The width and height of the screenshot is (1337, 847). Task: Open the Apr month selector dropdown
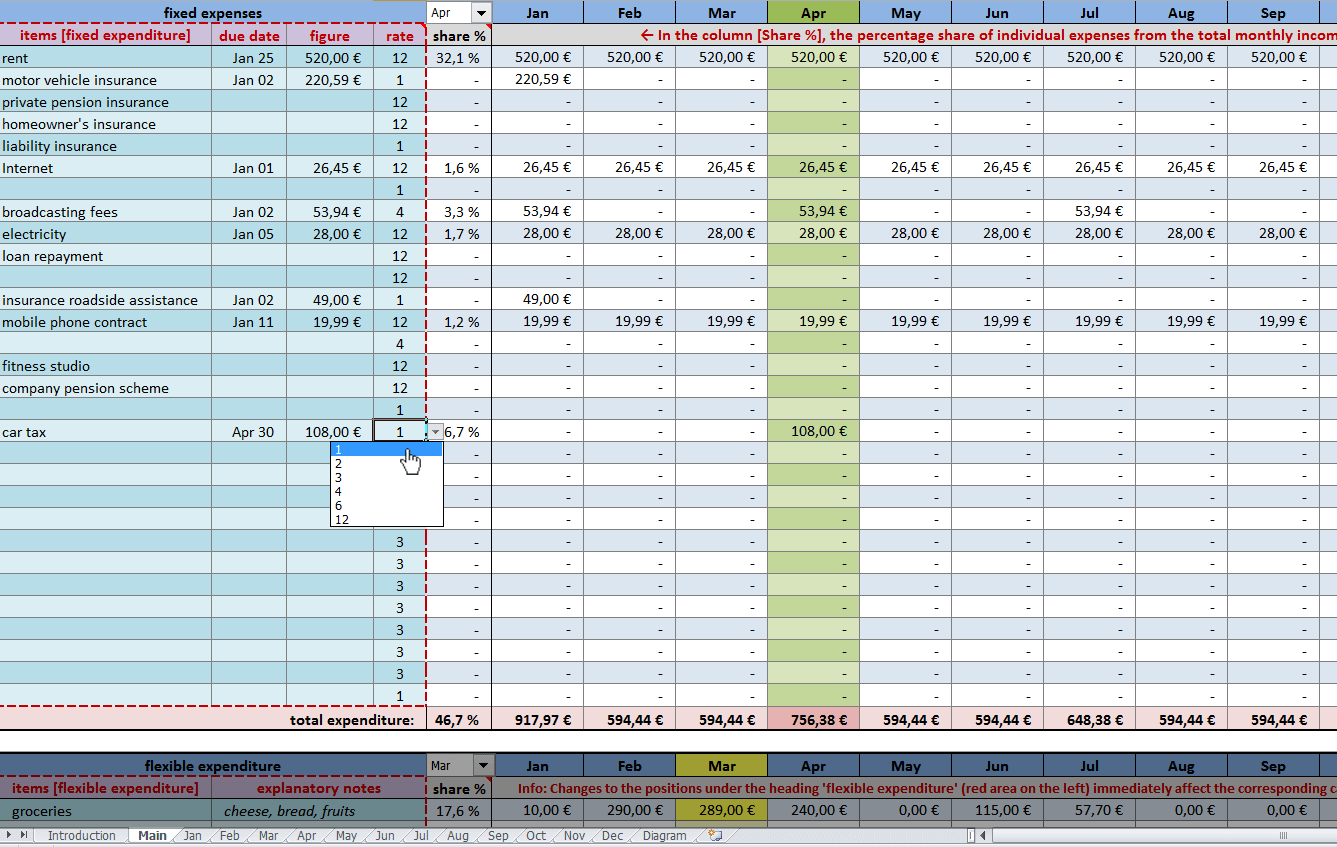click(x=482, y=13)
